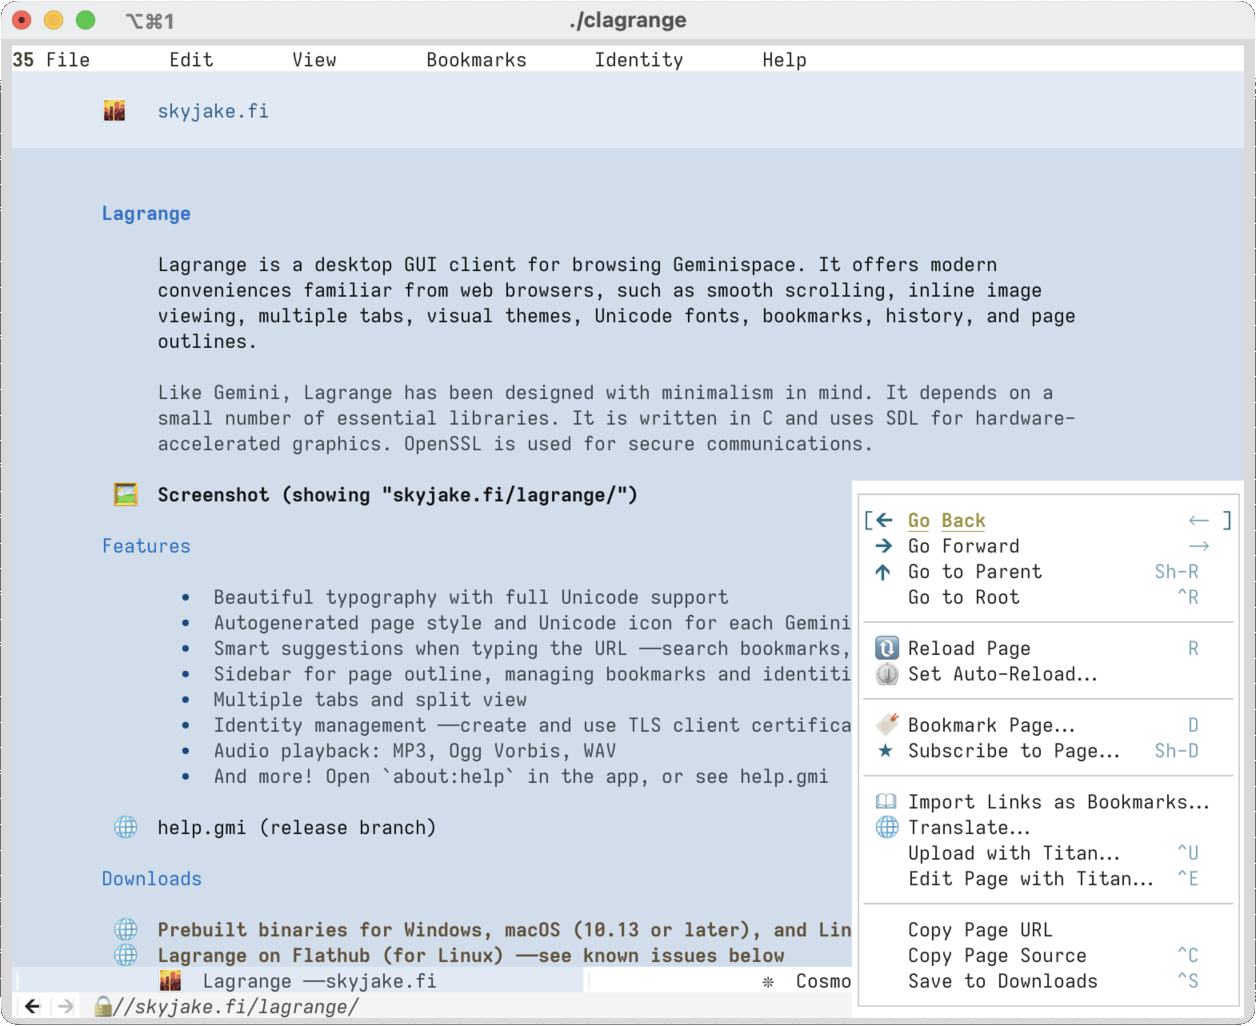Viewport: 1256px width, 1026px height.
Task: Click the Go Forward right arrow icon
Action: pyautogui.click(x=884, y=546)
